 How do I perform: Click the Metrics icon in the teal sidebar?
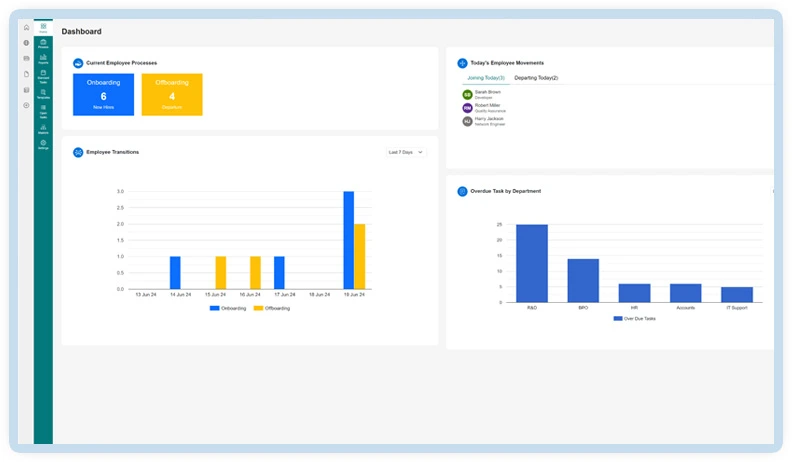click(43, 127)
